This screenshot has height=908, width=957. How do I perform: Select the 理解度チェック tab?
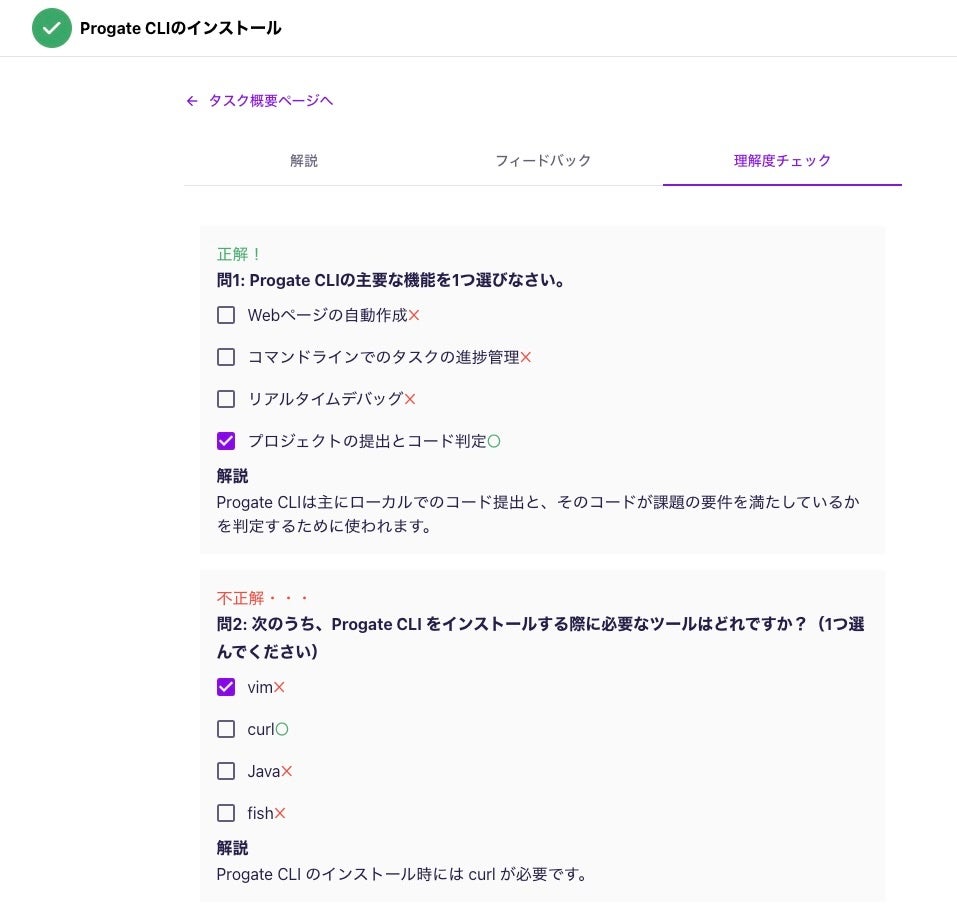(782, 160)
